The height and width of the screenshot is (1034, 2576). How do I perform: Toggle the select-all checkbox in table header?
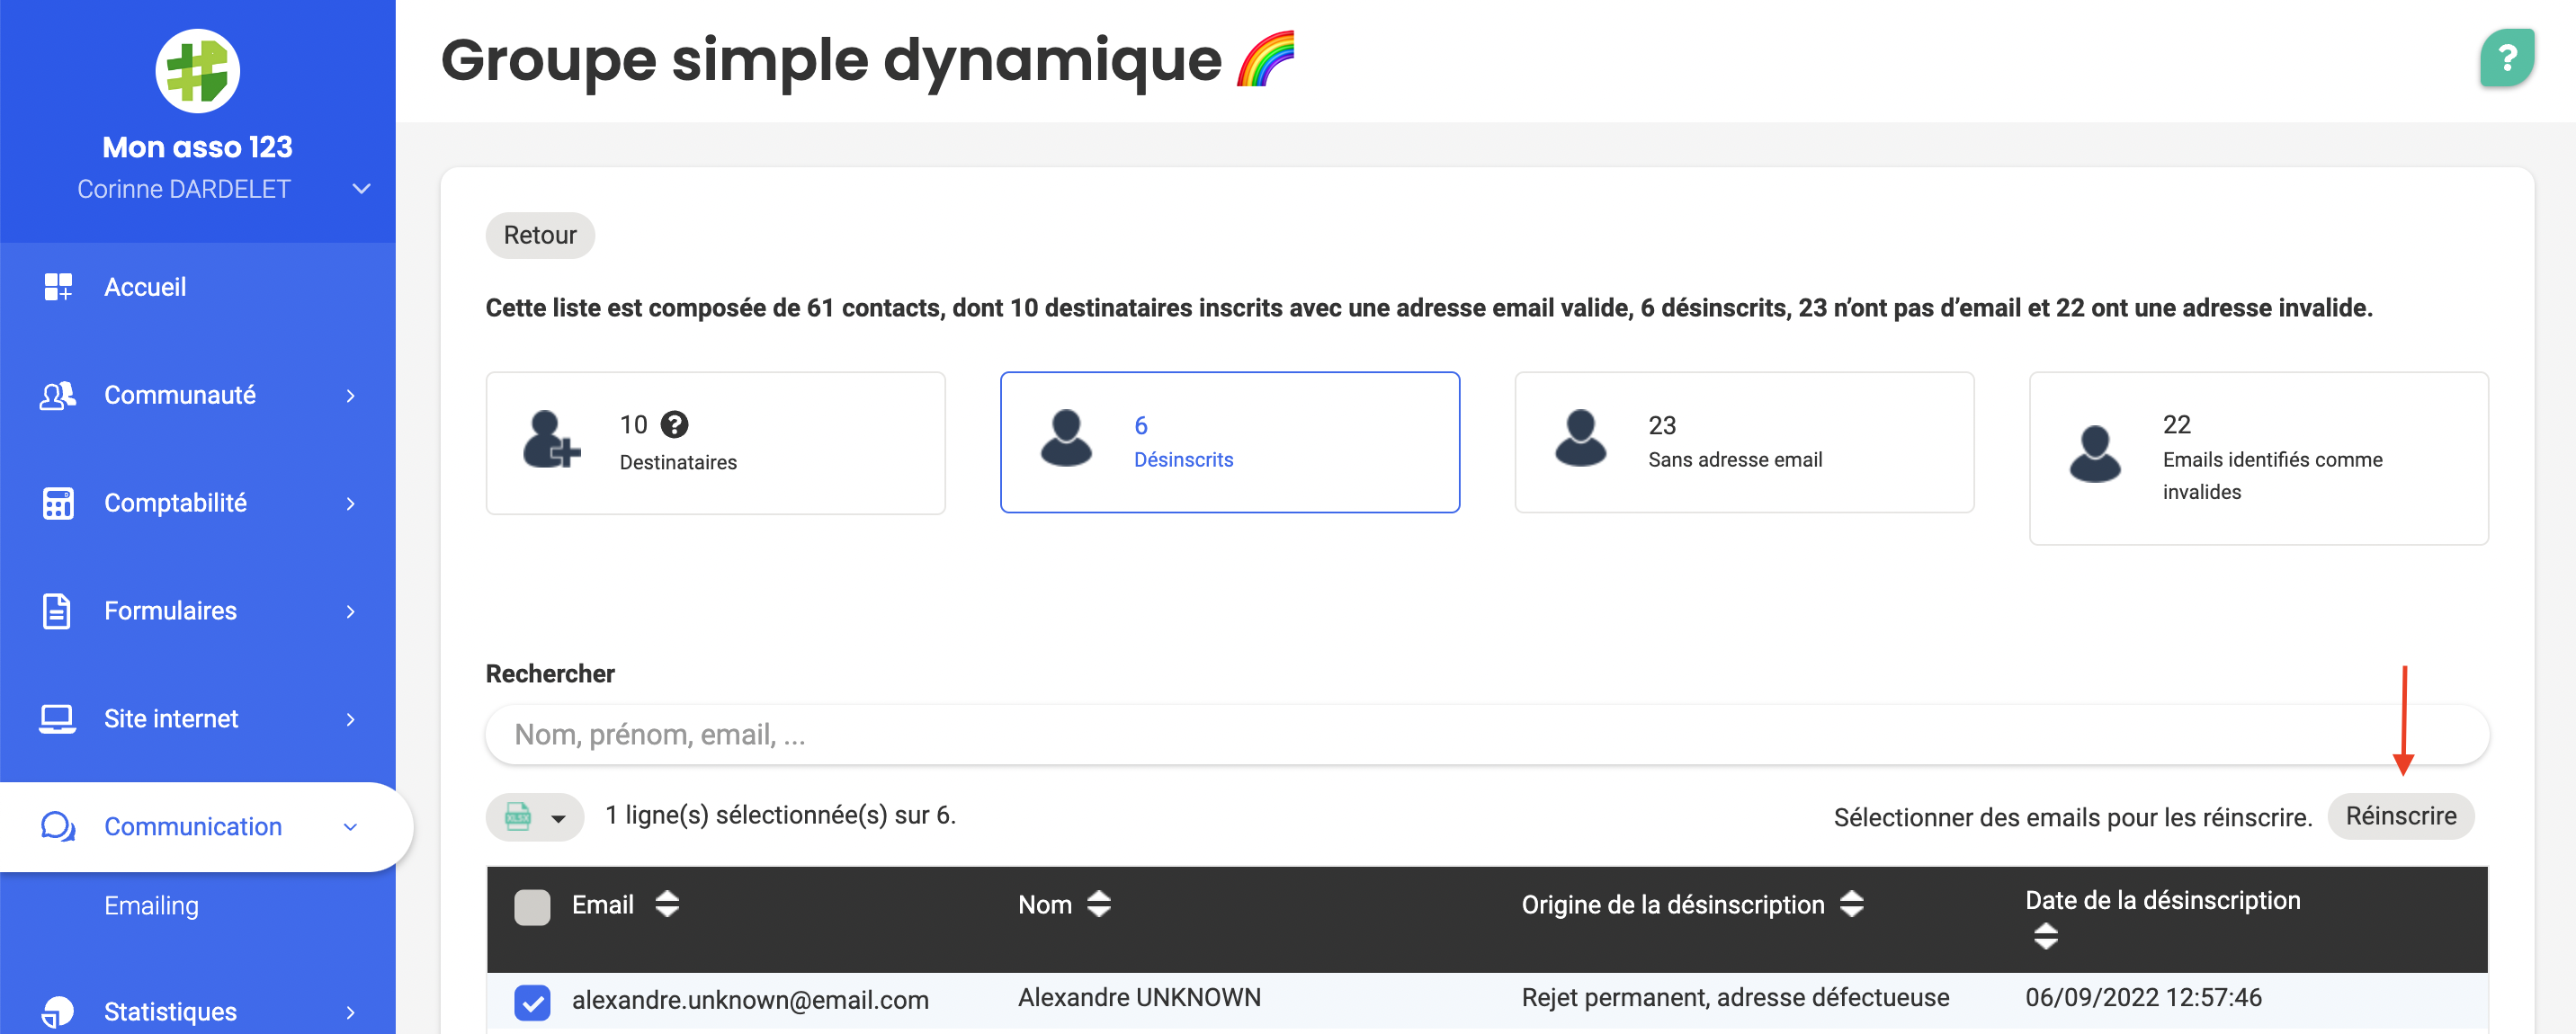pos(532,907)
